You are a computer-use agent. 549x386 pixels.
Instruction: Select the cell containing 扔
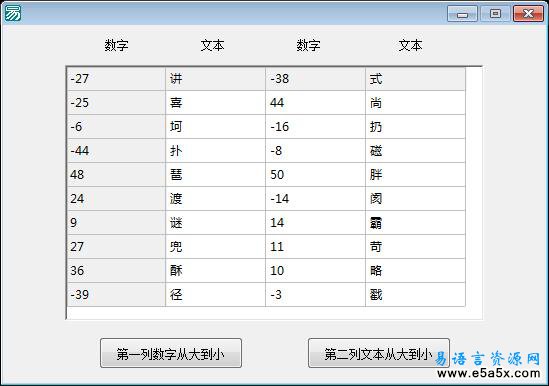tap(416, 127)
